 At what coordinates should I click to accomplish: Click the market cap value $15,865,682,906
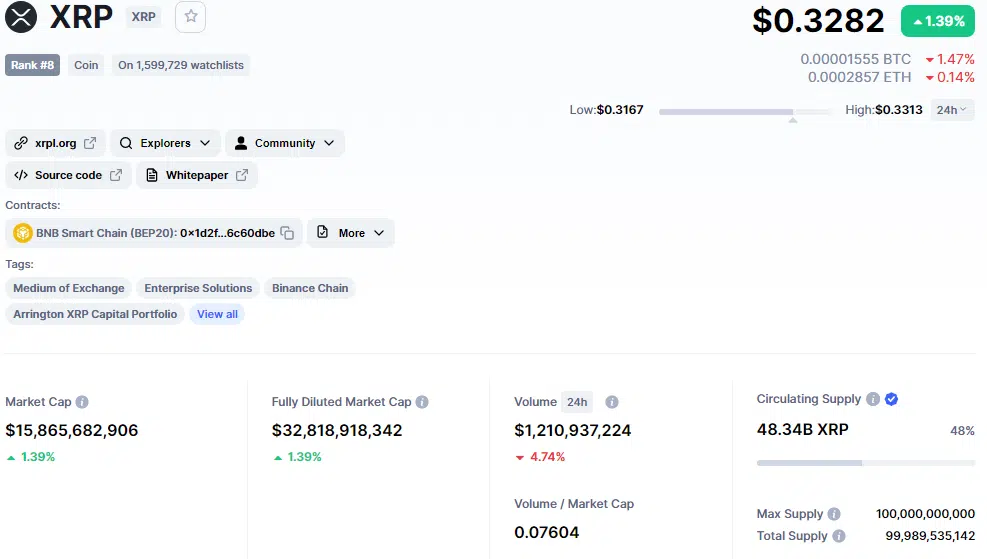(x=72, y=430)
